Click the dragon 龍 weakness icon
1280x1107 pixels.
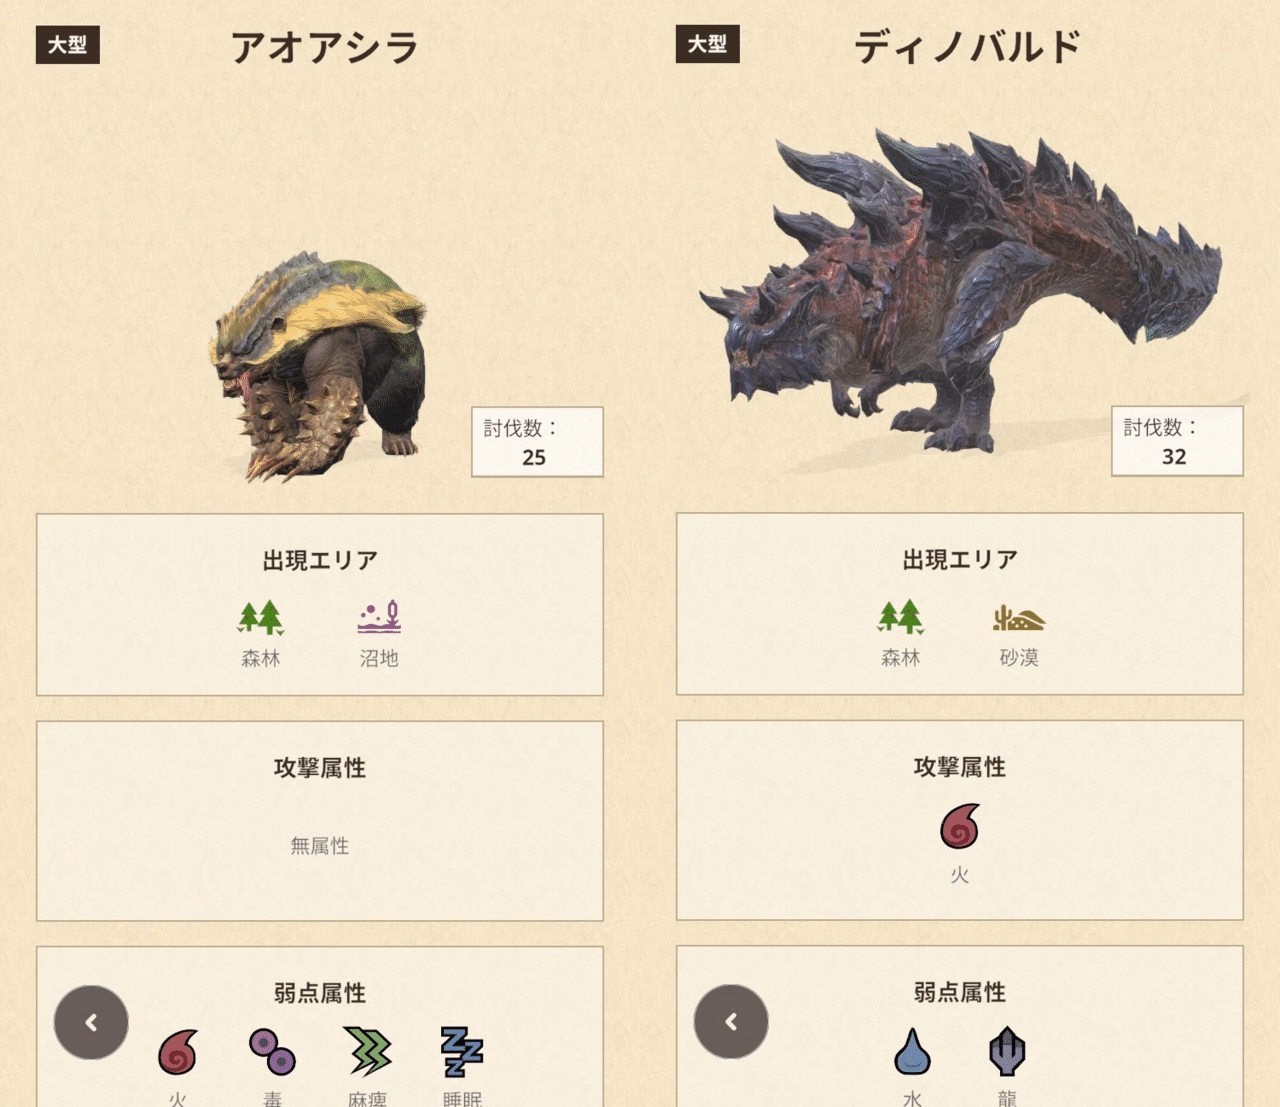tap(1007, 1051)
